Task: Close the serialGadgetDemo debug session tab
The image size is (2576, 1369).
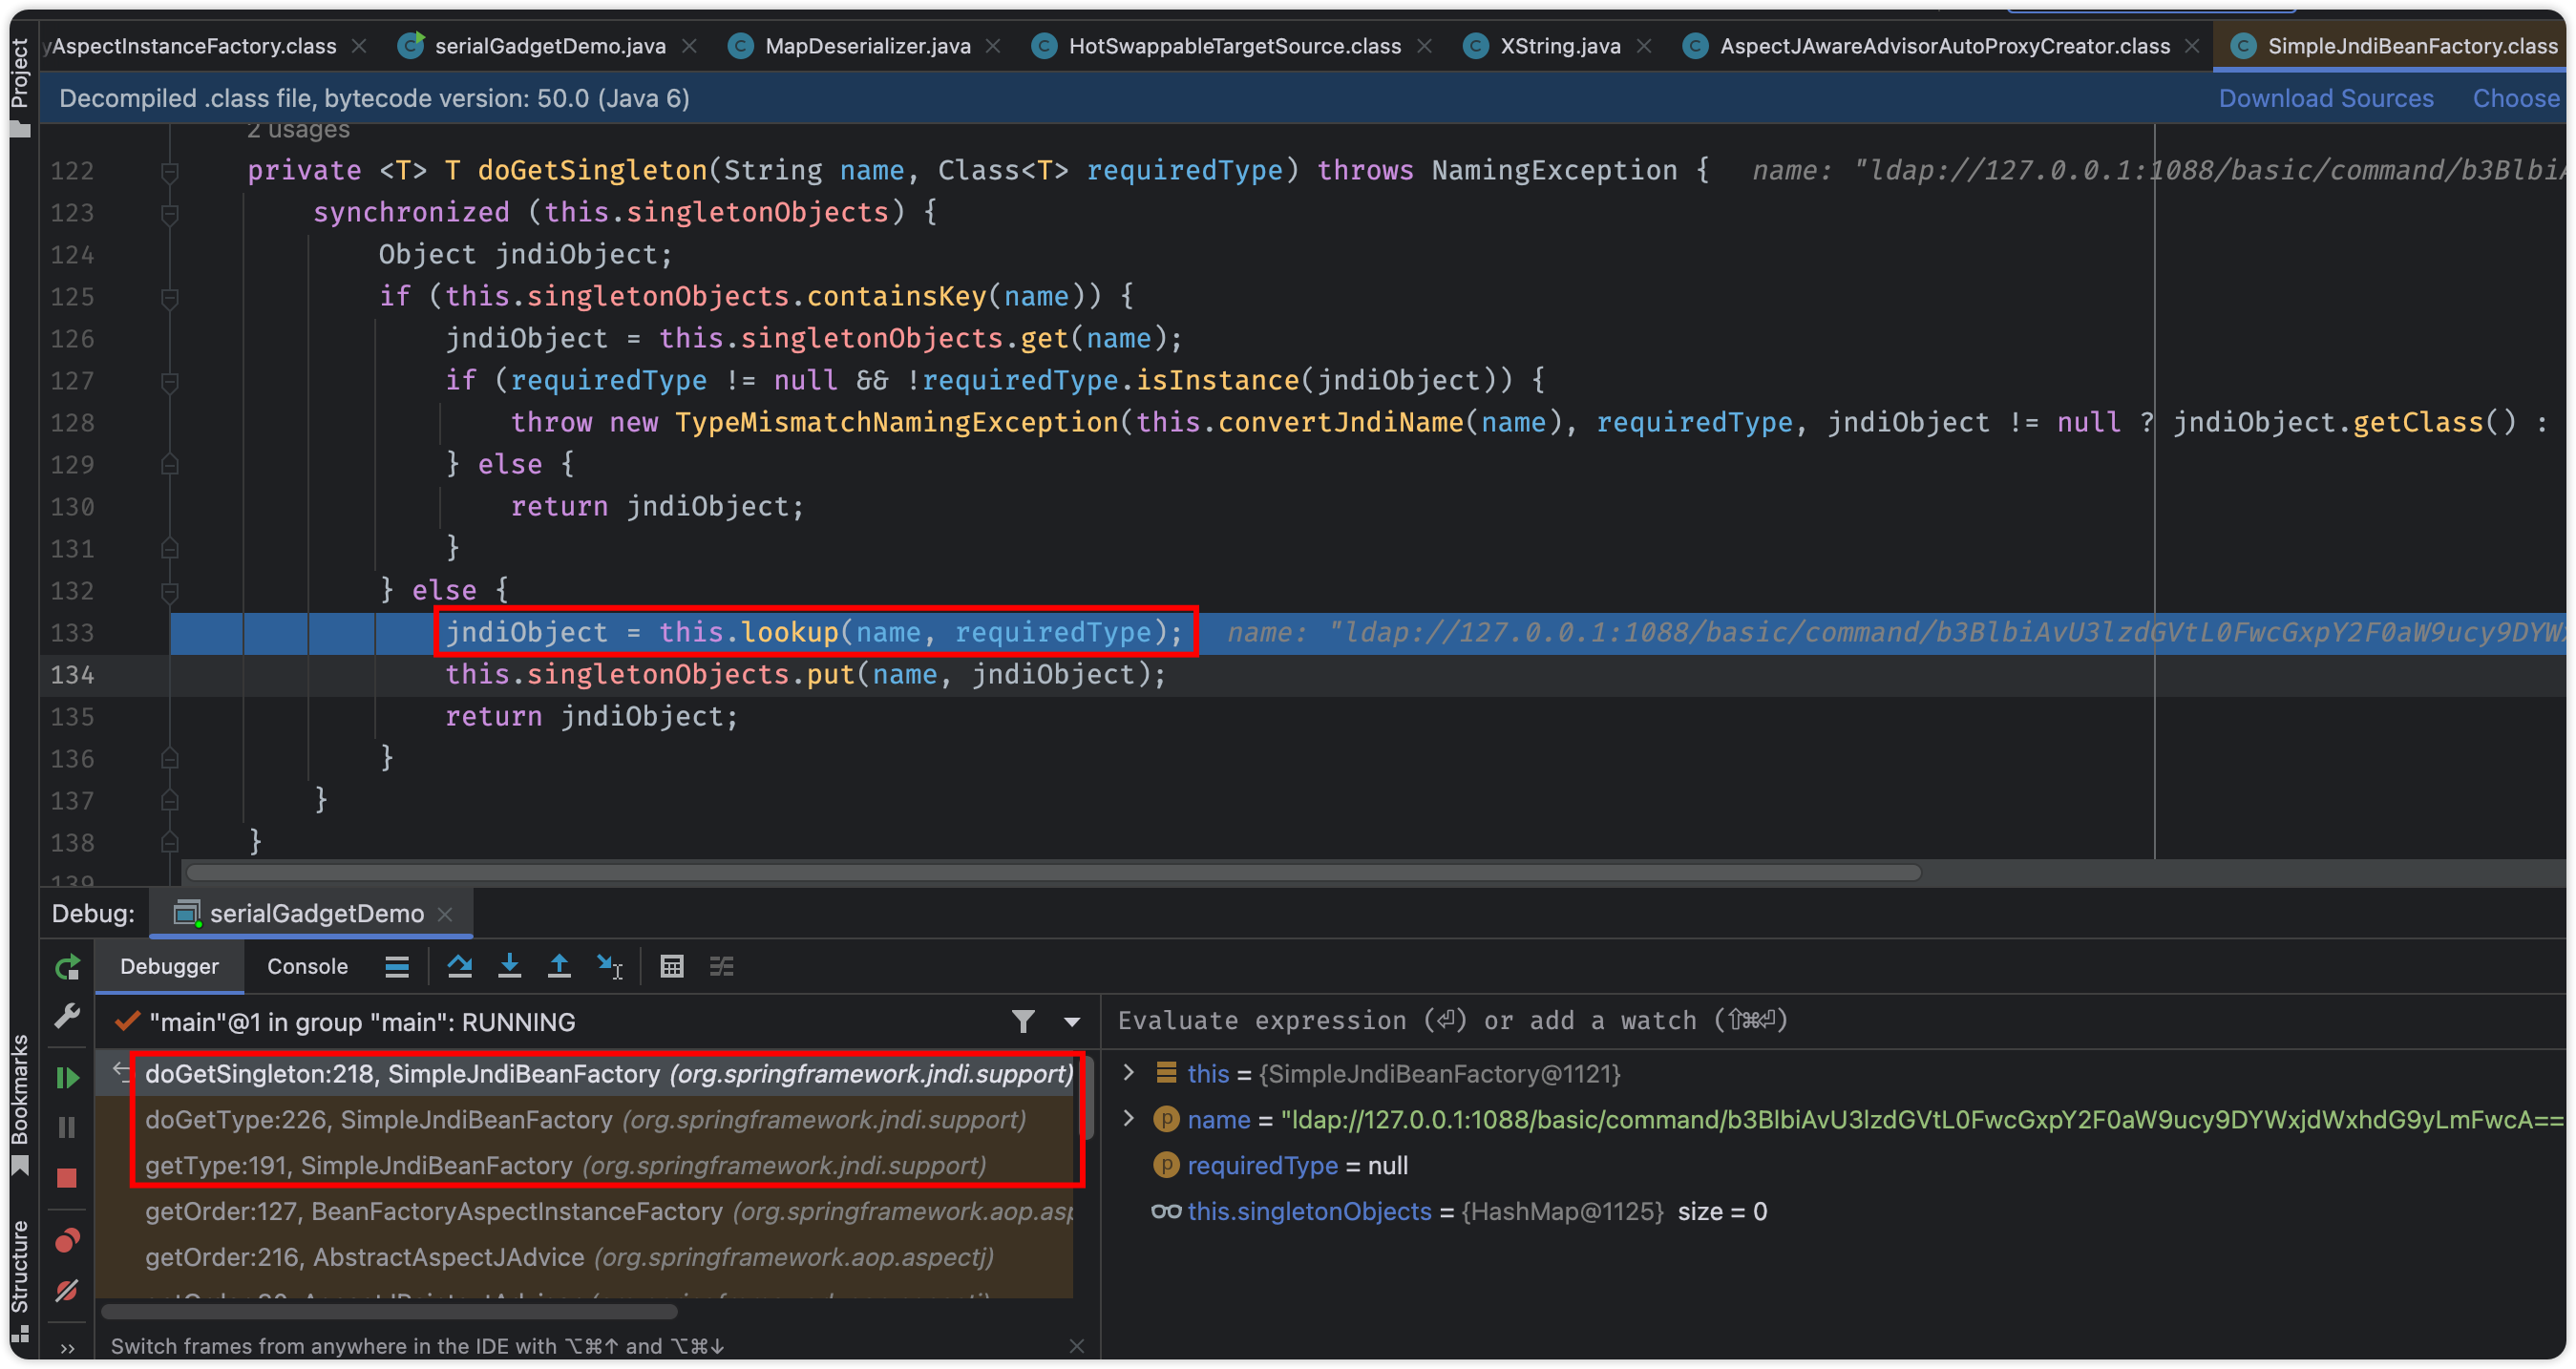Action: [446, 914]
